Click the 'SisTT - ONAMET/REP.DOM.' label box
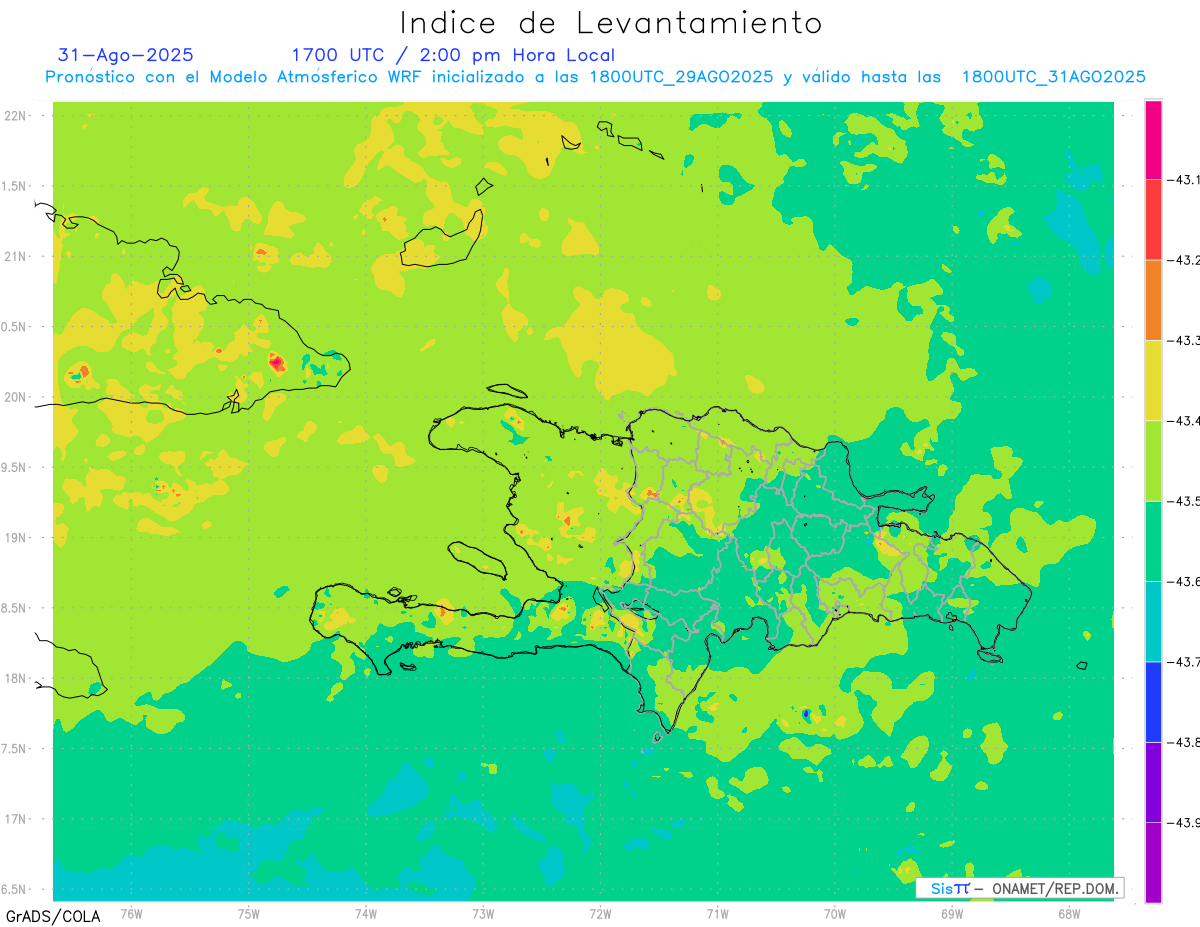Viewport: 1200px width, 927px height. 1019,888
